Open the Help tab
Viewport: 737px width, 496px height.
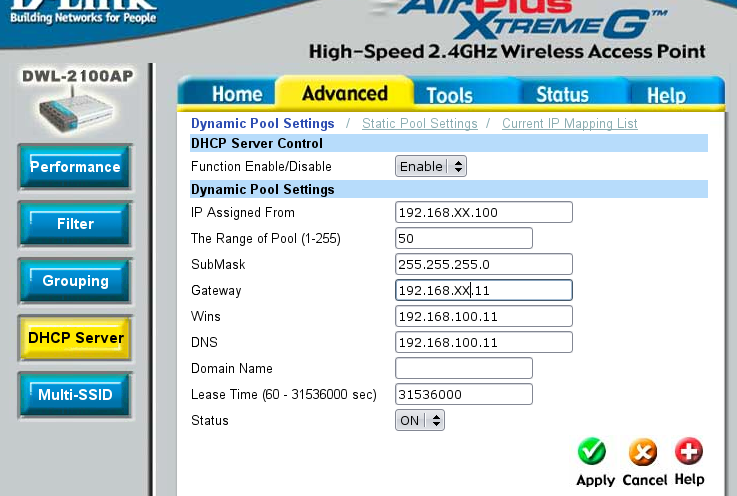click(x=666, y=95)
